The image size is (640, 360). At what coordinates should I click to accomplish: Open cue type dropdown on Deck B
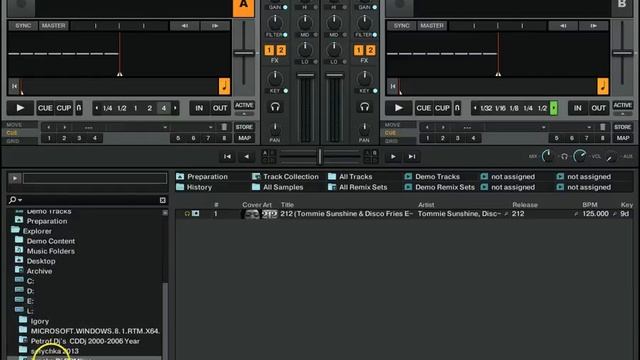(589, 127)
